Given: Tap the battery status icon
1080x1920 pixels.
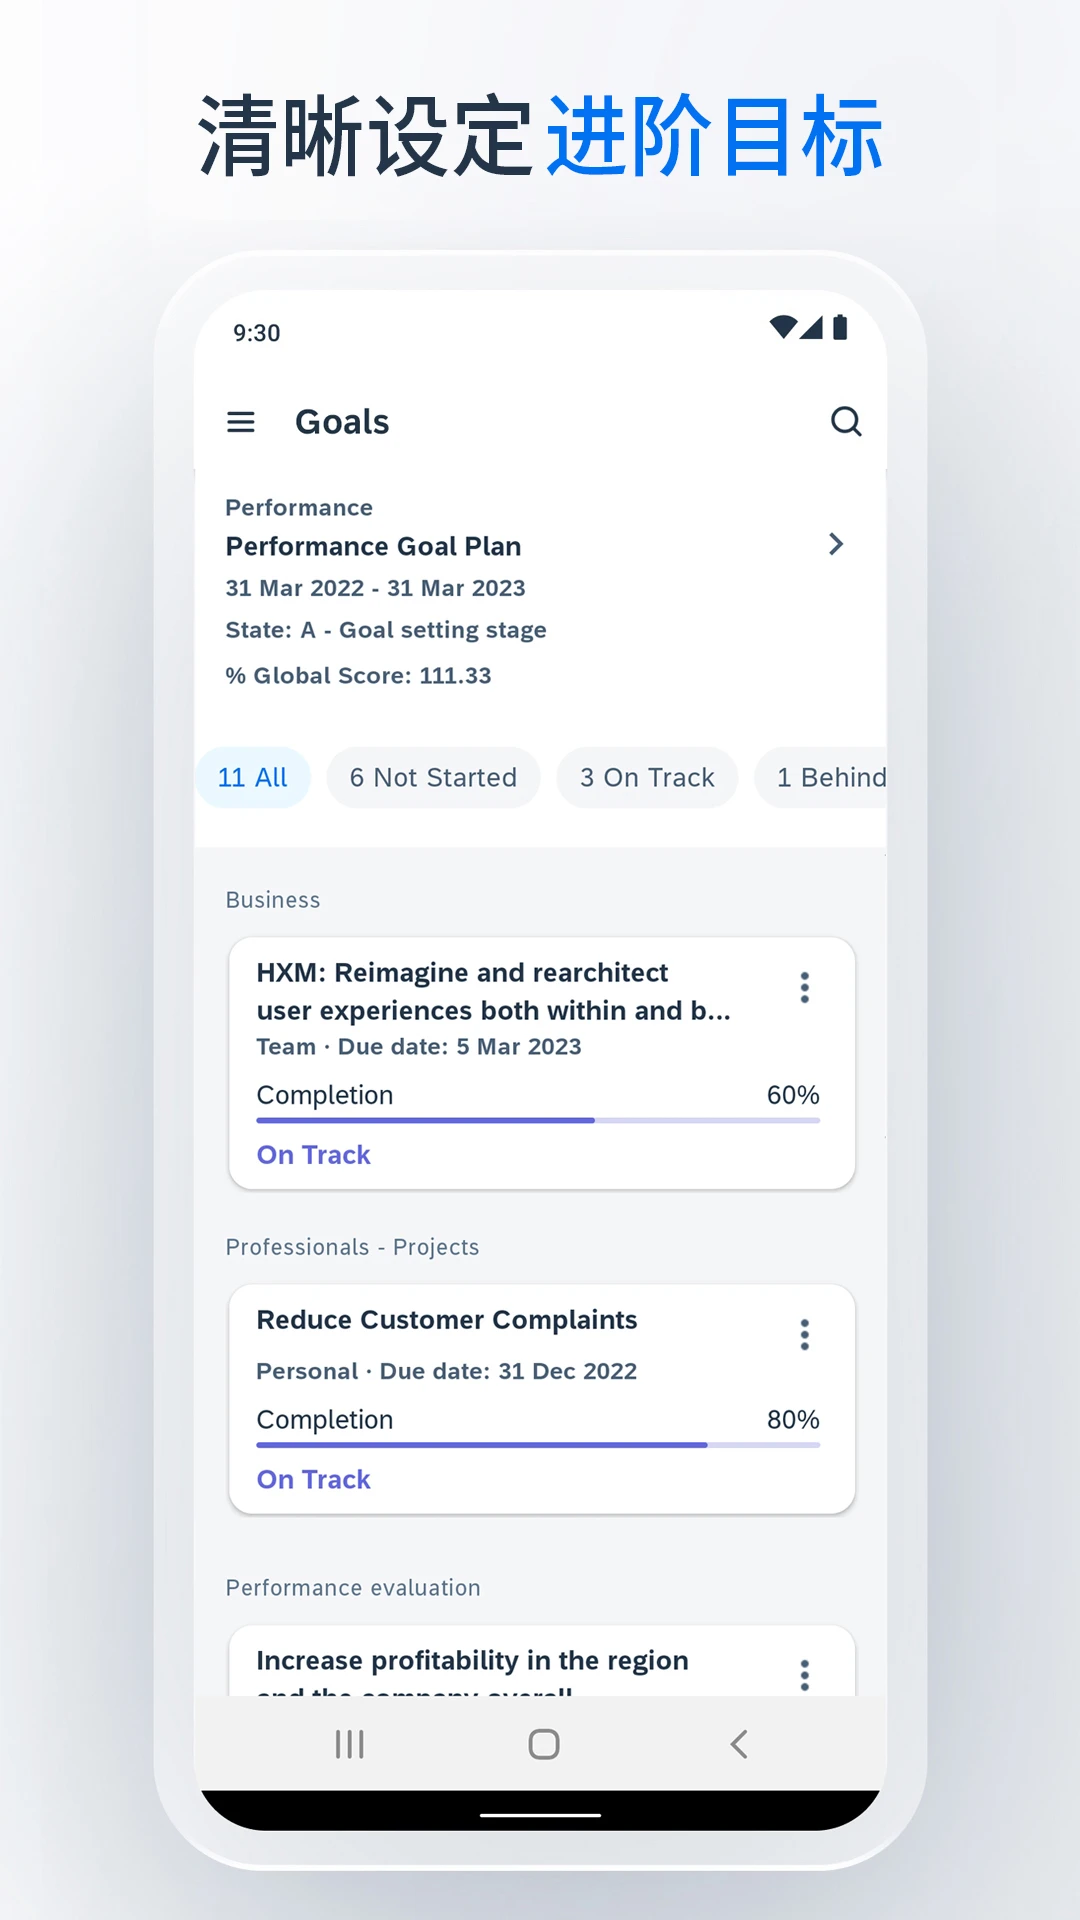Looking at the screenshot, I should point(842,327).
